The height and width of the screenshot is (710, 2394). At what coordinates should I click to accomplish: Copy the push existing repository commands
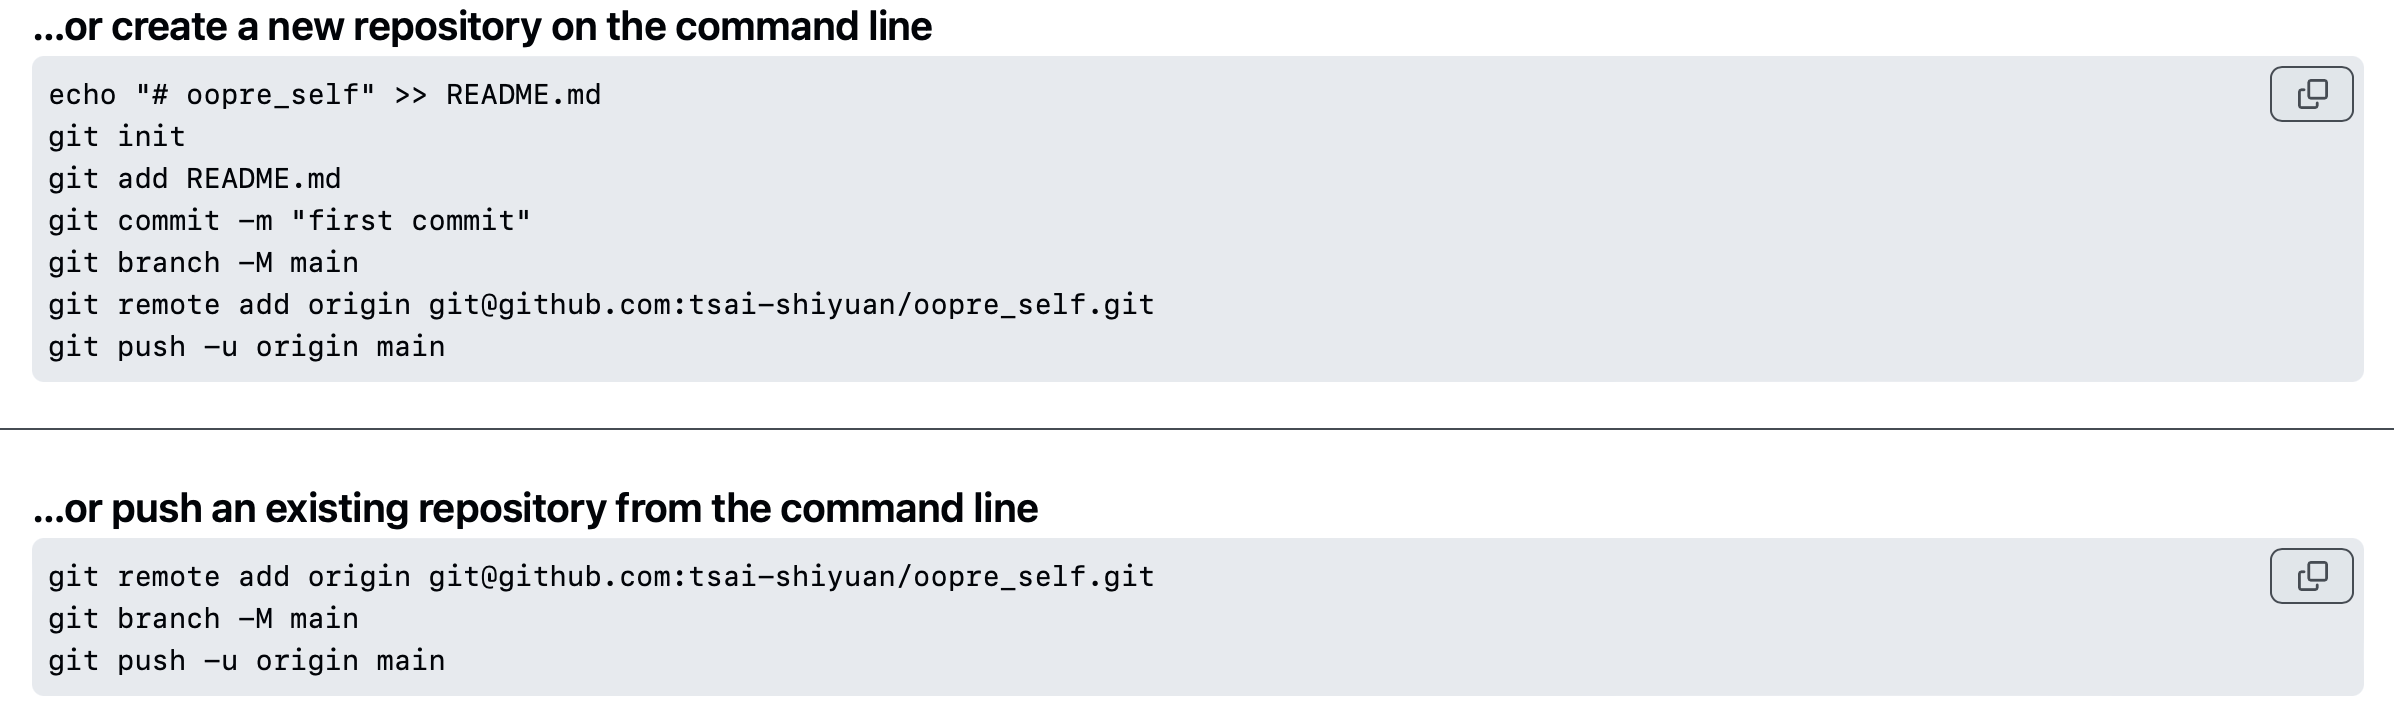coord(2311,576)
